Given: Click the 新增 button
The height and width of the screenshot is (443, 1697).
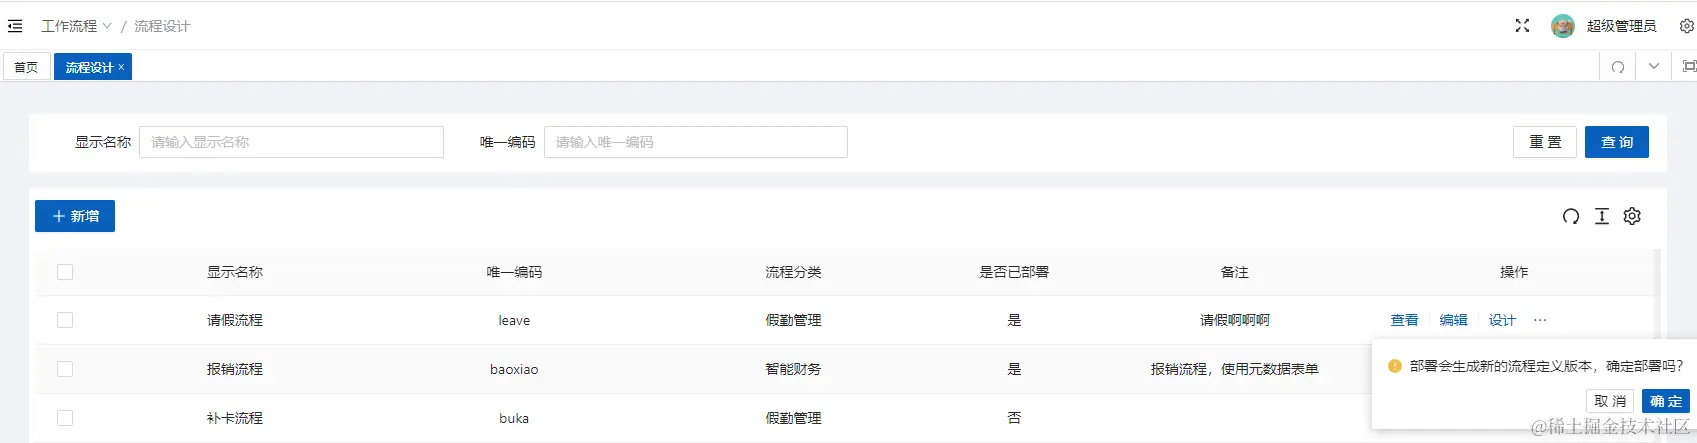Looking at the screenshot, I should 75,216.
